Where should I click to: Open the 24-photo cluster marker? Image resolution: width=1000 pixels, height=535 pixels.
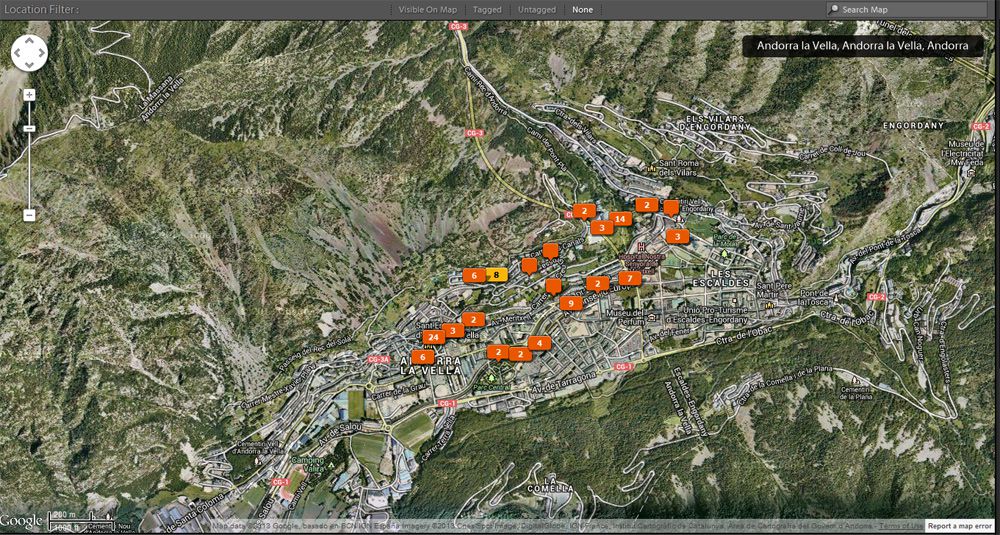[434, 337]
